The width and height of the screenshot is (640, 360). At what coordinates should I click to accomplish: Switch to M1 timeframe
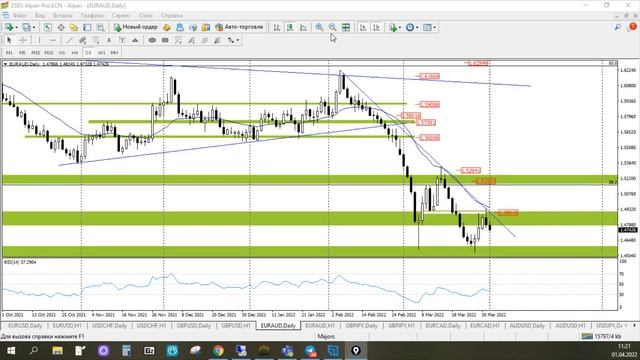pyautogui.click(x=9, y=53)
